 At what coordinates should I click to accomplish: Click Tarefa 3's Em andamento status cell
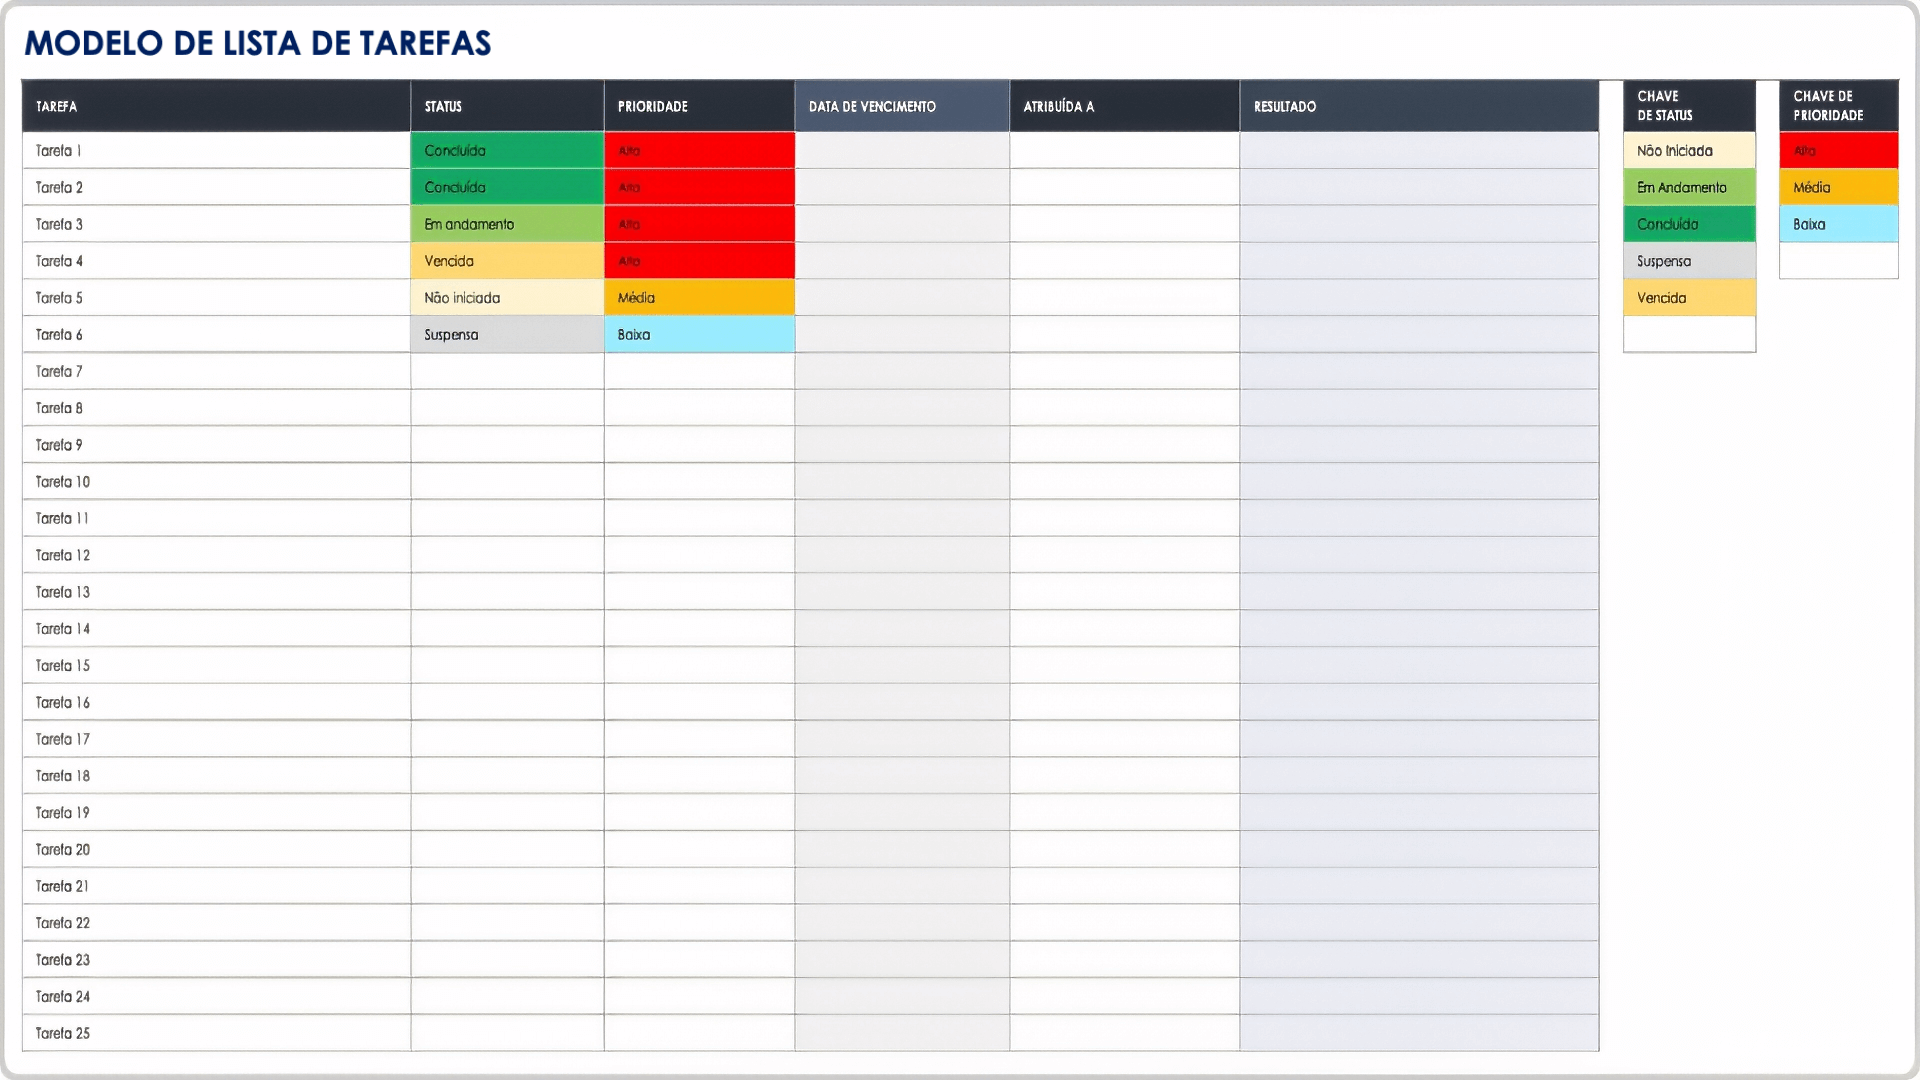coord(507,224)
